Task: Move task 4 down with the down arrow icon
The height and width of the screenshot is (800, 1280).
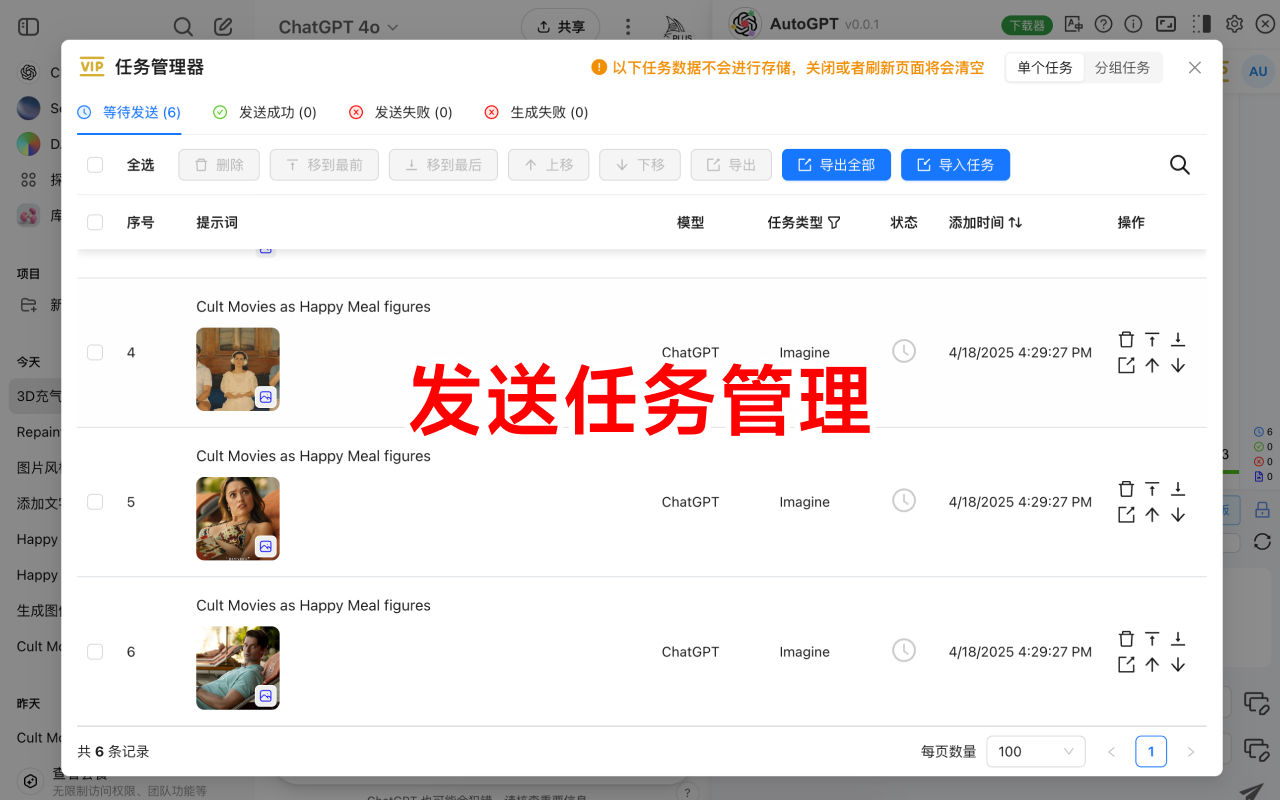Action: [x=1178, y=364]
